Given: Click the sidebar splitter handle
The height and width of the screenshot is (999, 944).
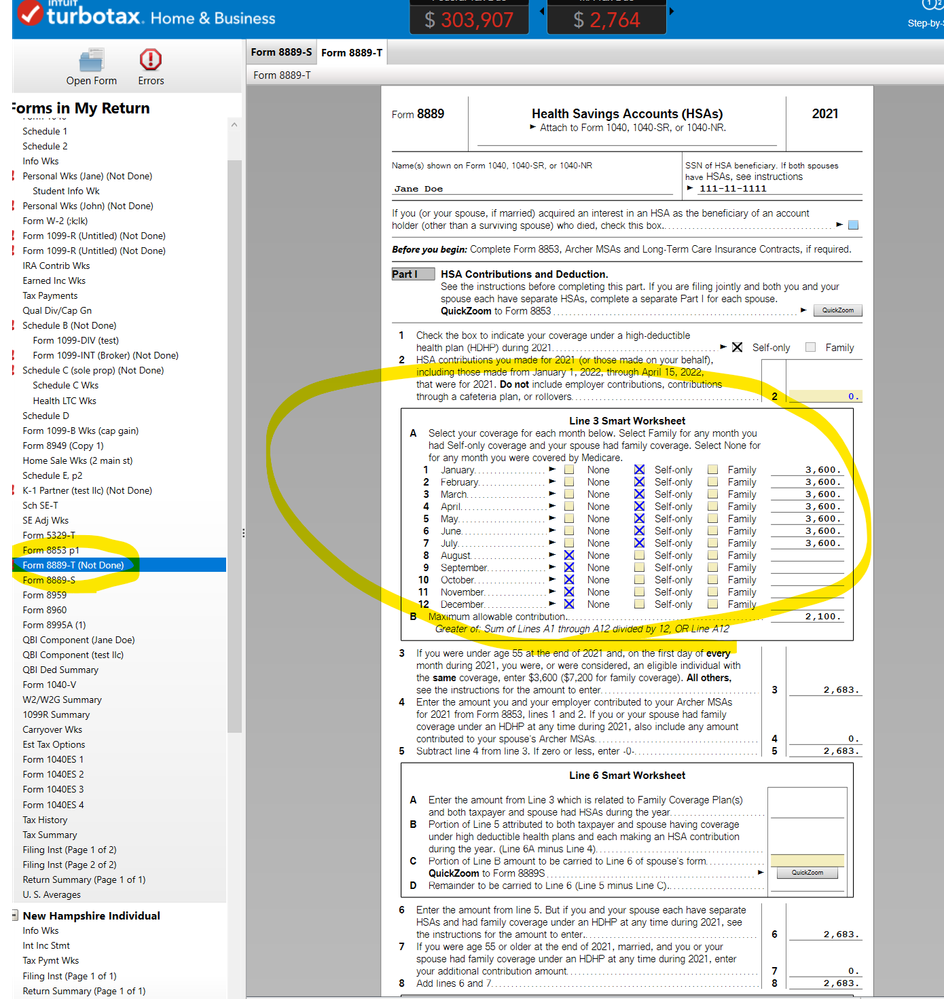Looking at the screenshot, I should pyautogui.click(x=243, y=533).
